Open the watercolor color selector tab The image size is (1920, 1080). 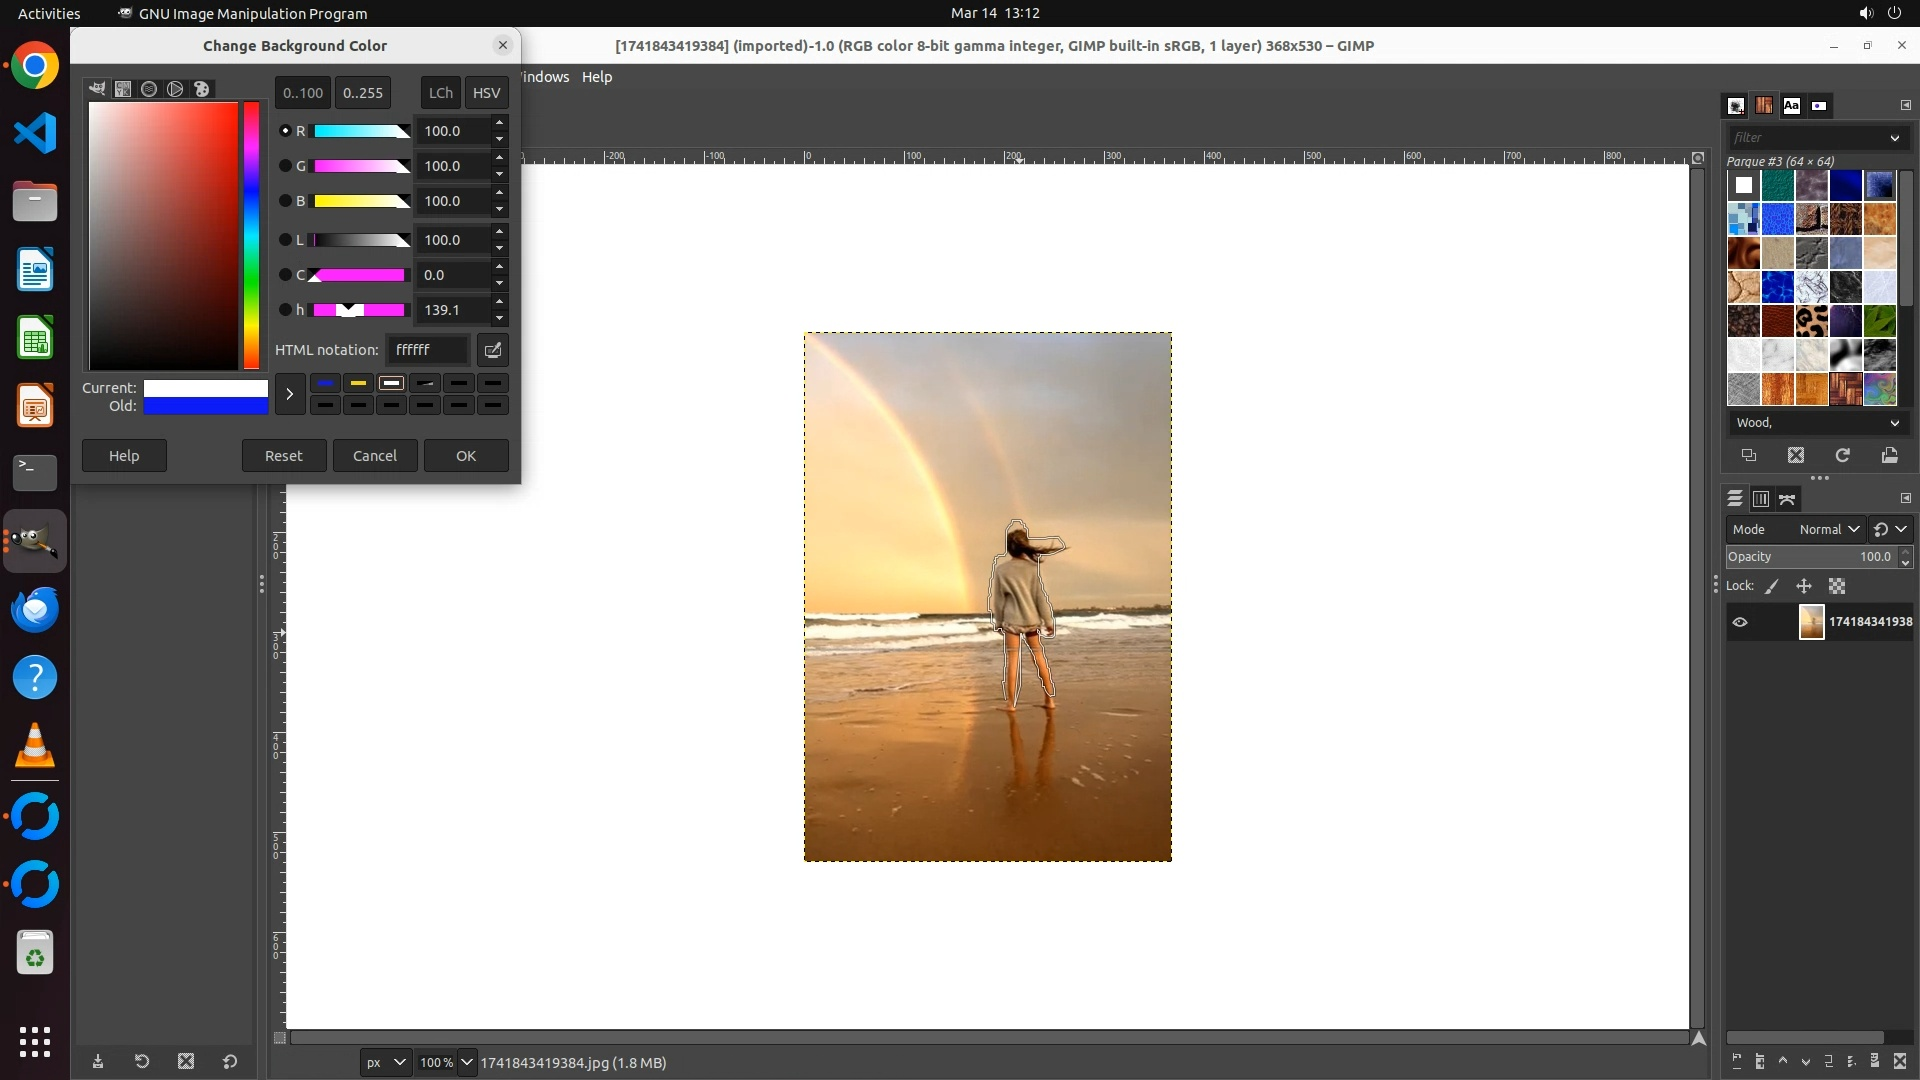(149, 89)
